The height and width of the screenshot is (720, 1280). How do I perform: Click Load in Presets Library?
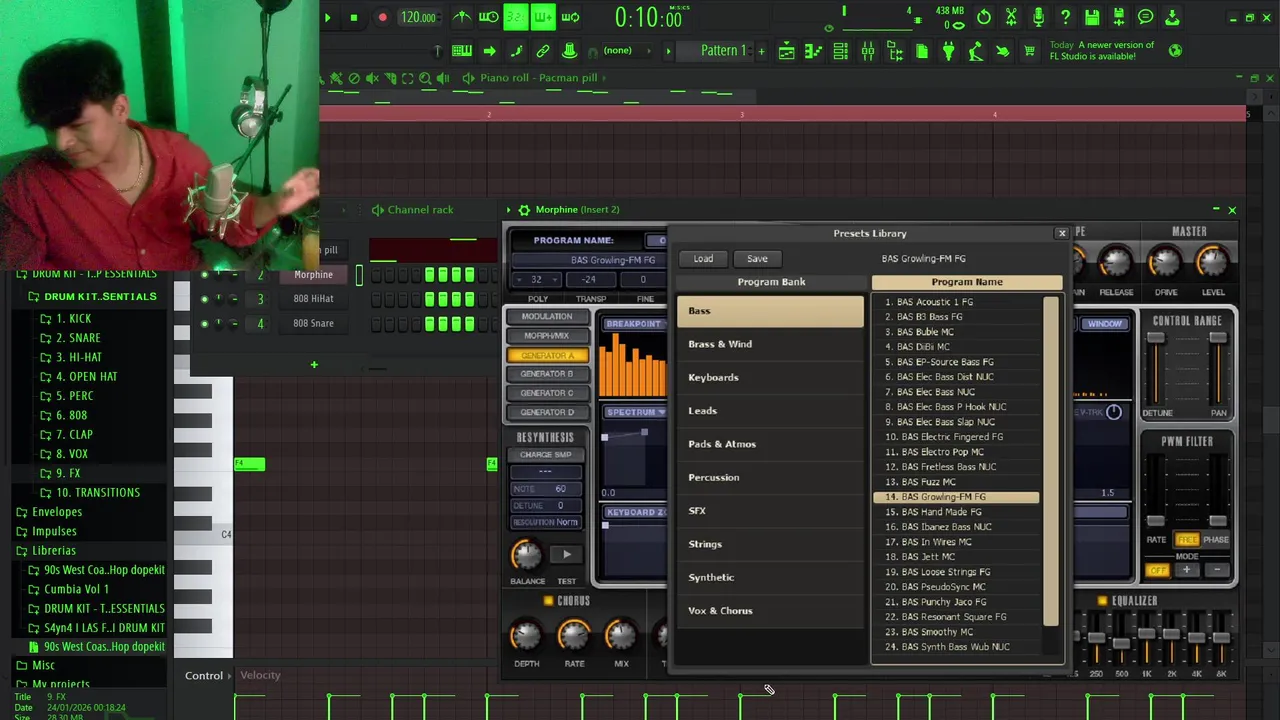pyautogui.click(x=703, y=259)
